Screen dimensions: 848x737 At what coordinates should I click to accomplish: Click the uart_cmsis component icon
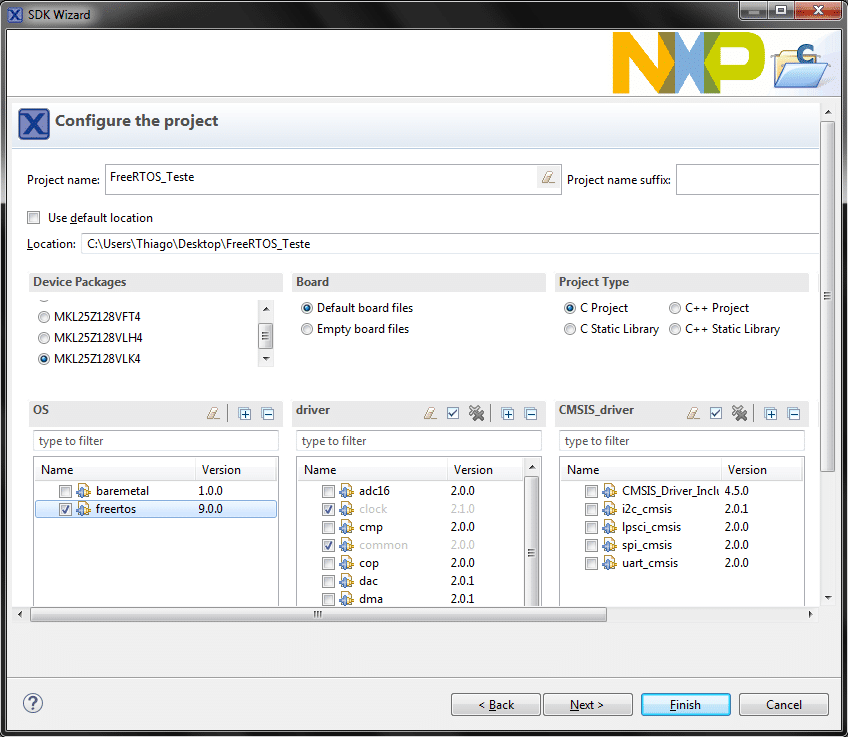609,563
